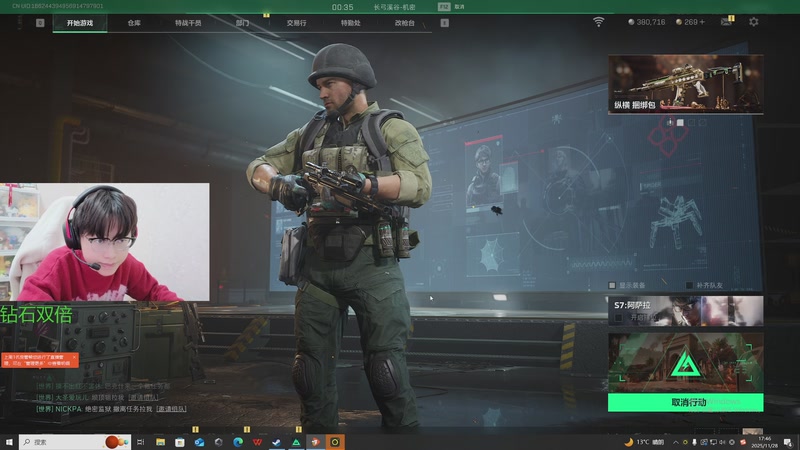Open File Explorer from the taskbar
This screenshot has height=450, width=800.
160,442
